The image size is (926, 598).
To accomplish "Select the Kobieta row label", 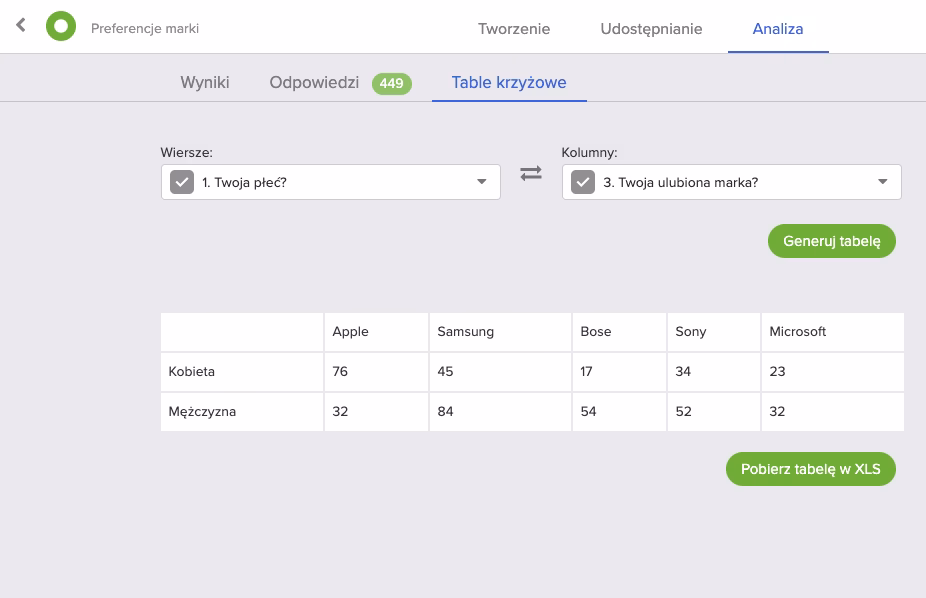I will tap(192, 371).
